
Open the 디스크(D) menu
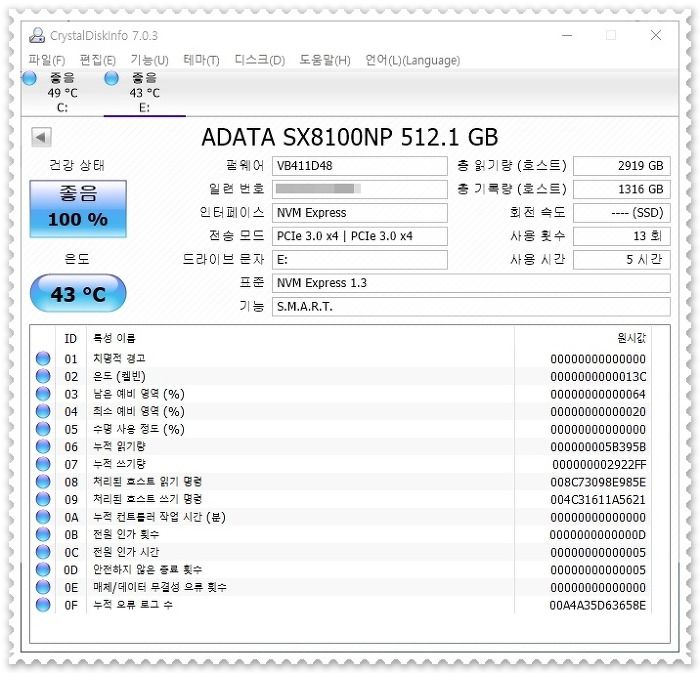pyautogui.click(x=259, y=60)
